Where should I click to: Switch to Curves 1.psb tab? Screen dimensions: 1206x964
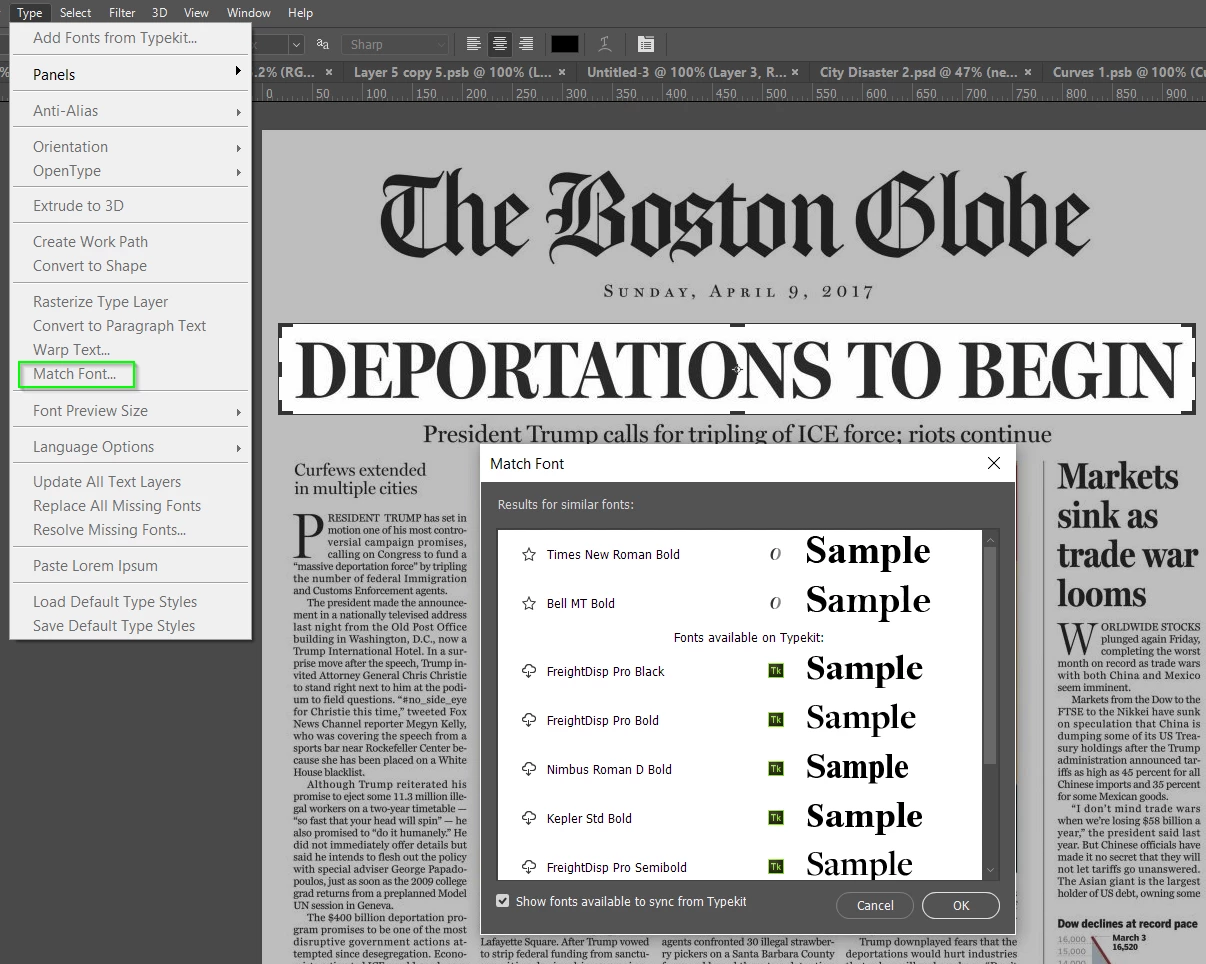tap(1125, 72)
